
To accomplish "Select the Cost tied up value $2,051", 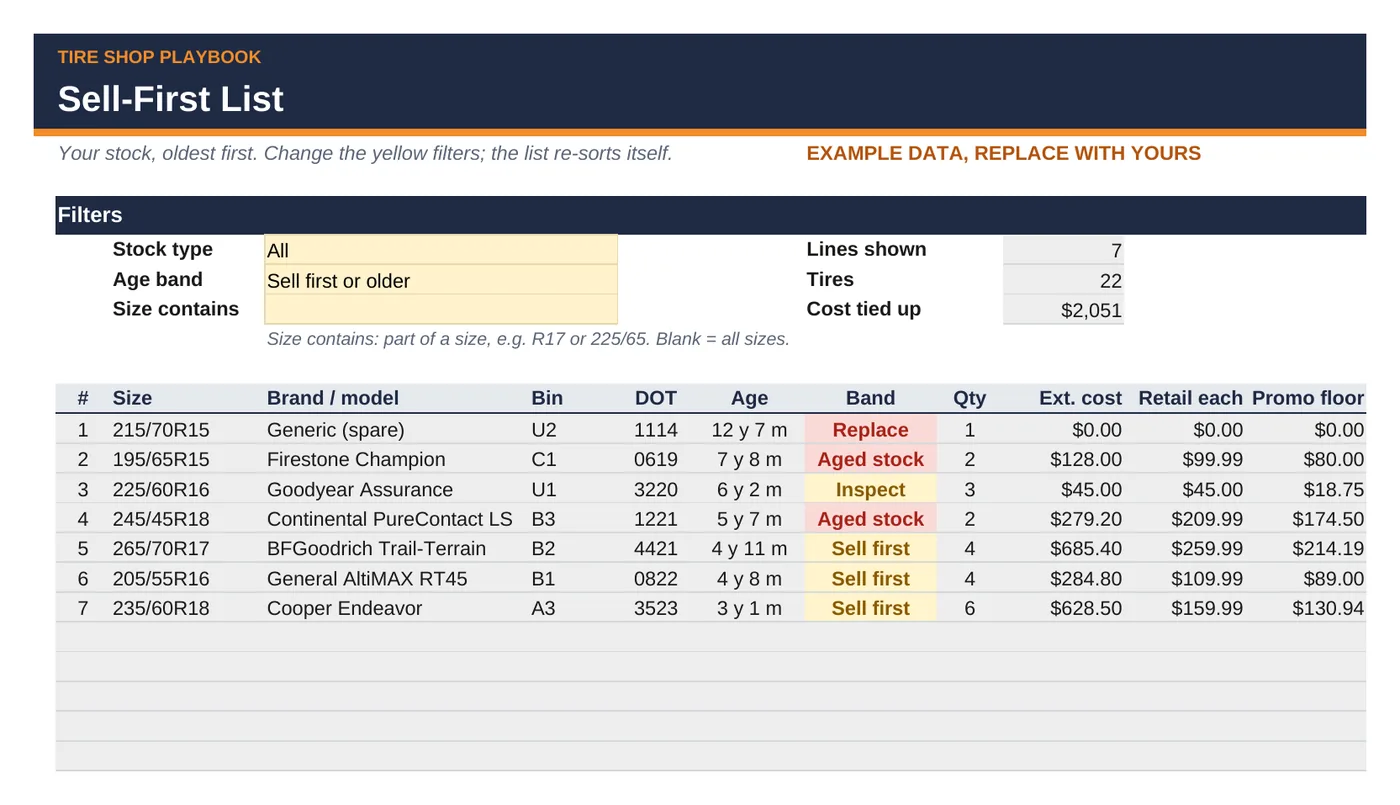I will pyautogui.click(x=1063, y=309).
